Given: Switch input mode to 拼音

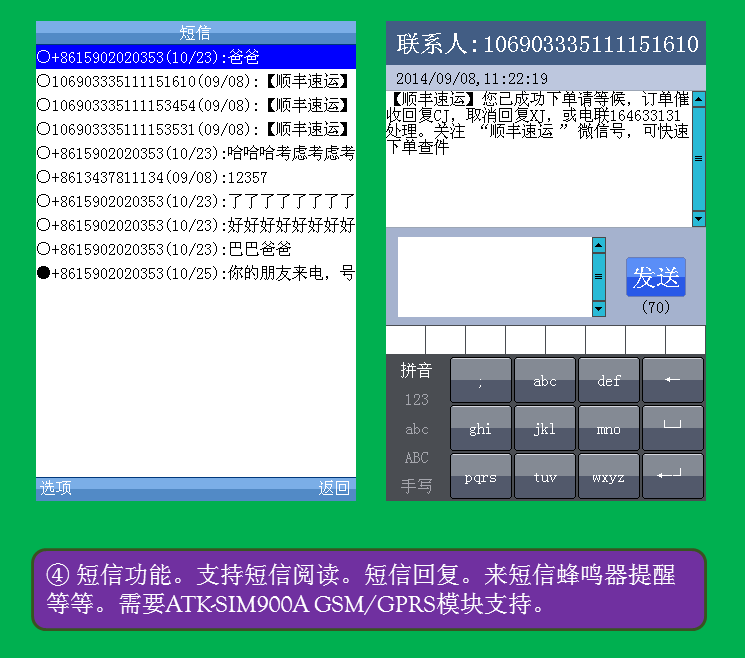Looking at the screenshot, I should pyautogui.click(x=416, y=371).
